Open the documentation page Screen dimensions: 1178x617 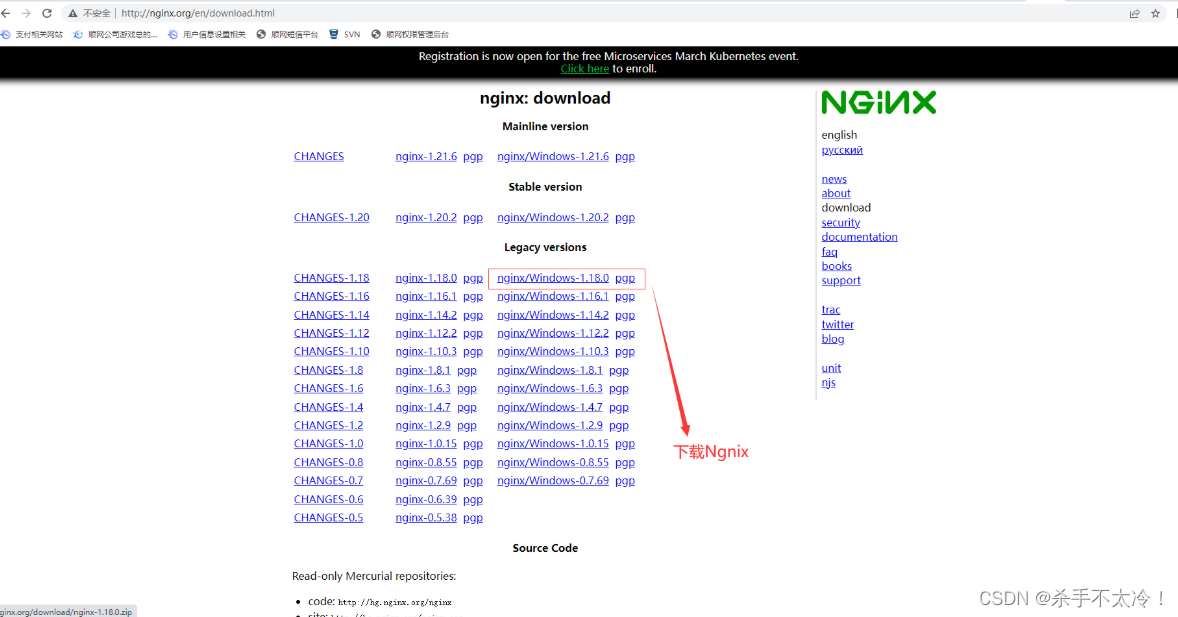tap(859, 237)
